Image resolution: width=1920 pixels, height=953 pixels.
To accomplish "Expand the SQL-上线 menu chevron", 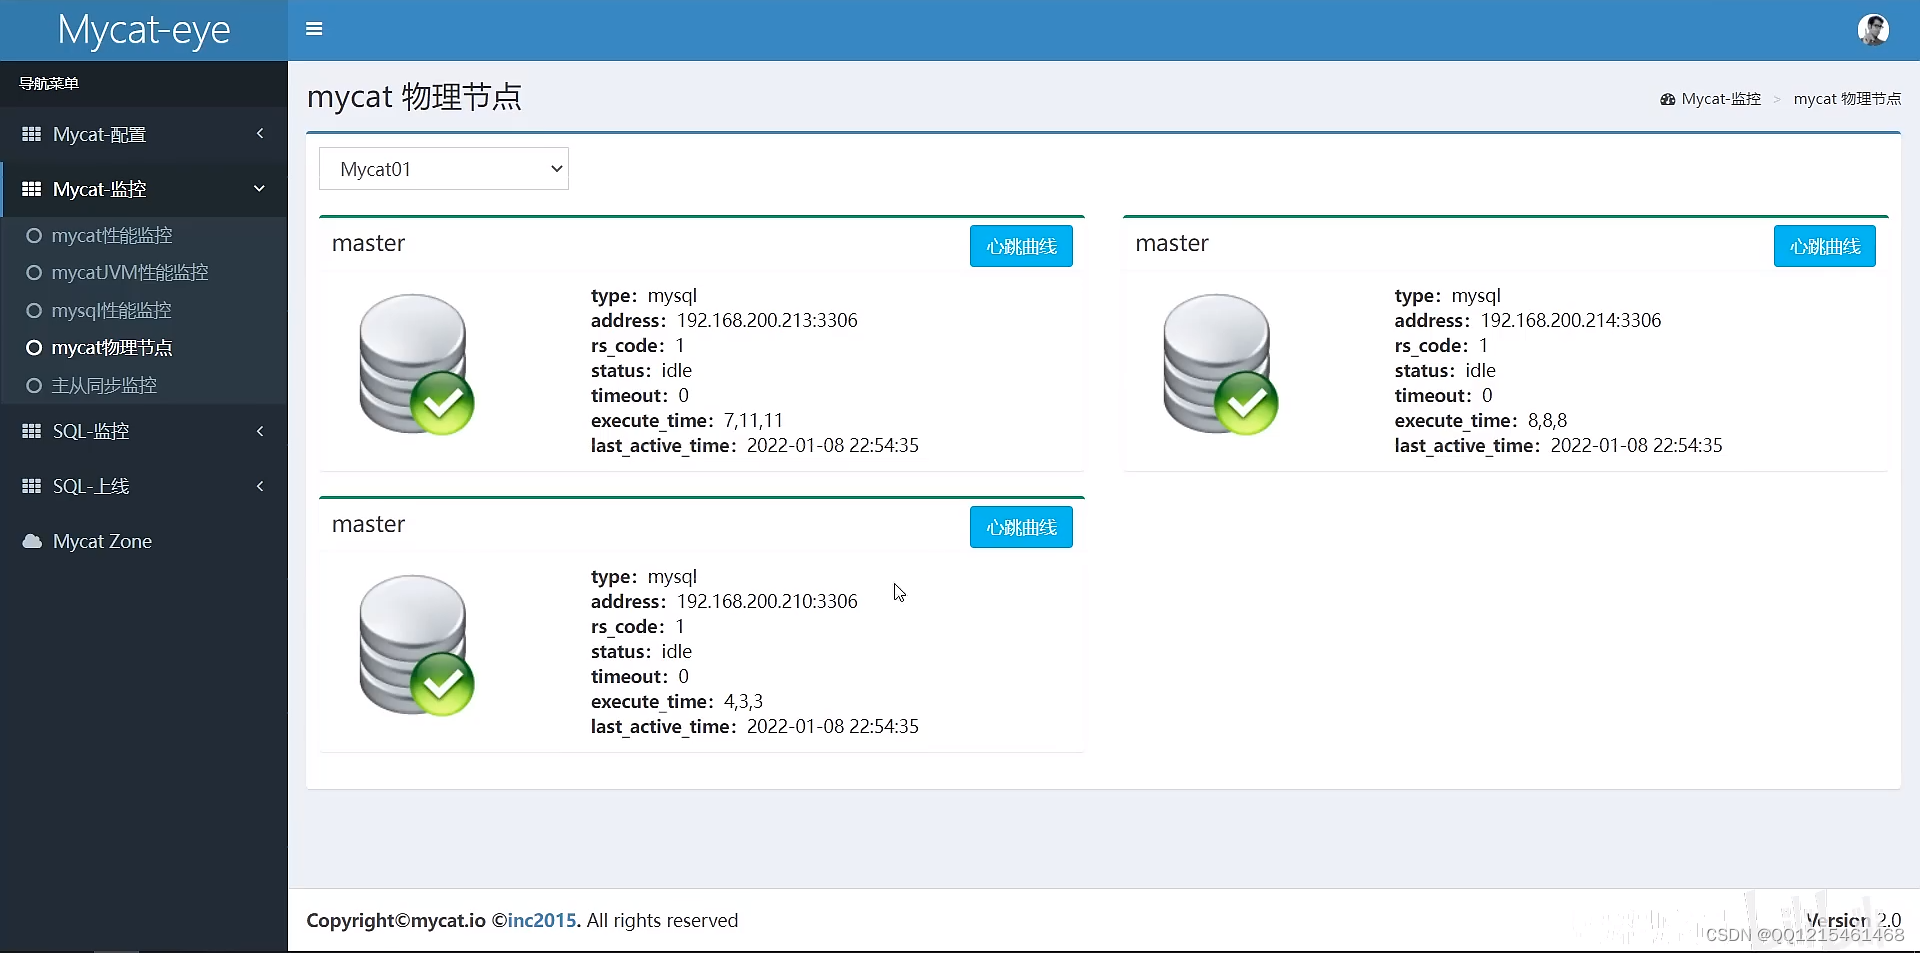I will [260, 486].
